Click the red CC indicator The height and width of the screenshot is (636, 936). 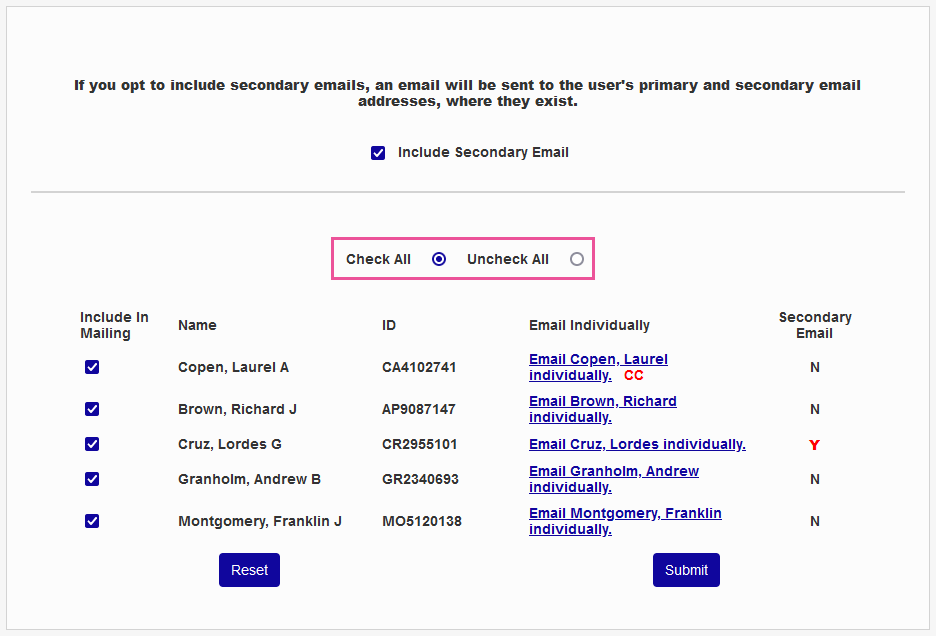pyautogui.click(x=634, y=376)
